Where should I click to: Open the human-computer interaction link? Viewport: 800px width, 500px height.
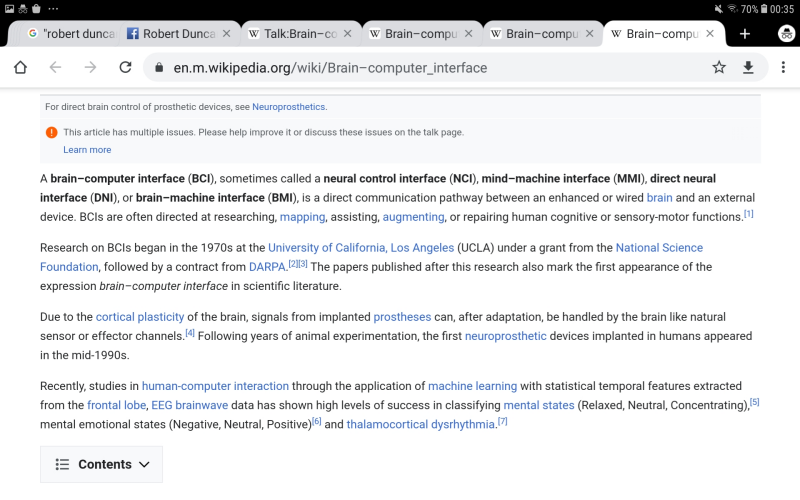215,386
